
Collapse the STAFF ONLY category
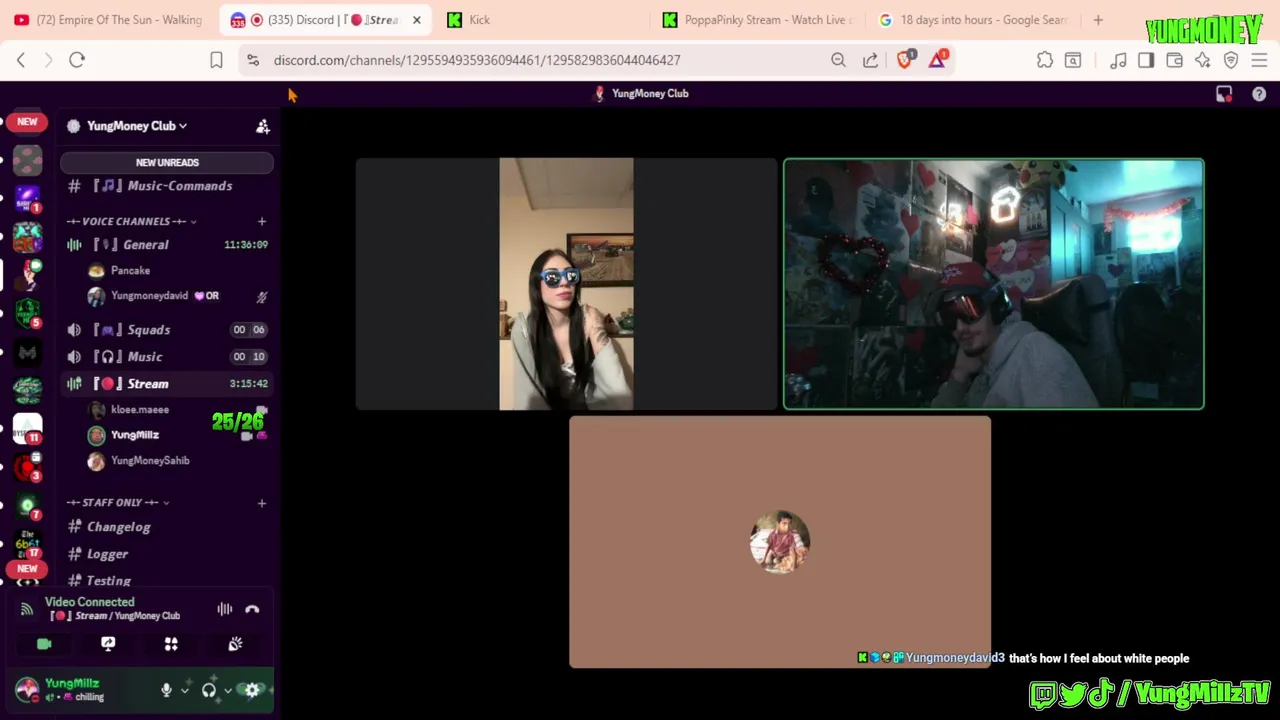[117, 502]
